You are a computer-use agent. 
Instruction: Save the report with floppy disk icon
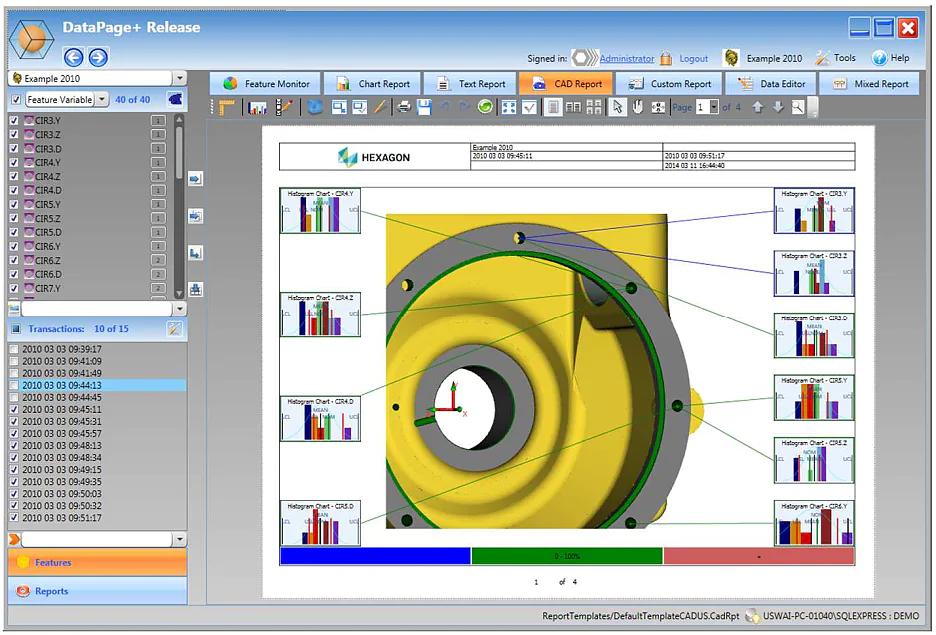tap(424, 107)
